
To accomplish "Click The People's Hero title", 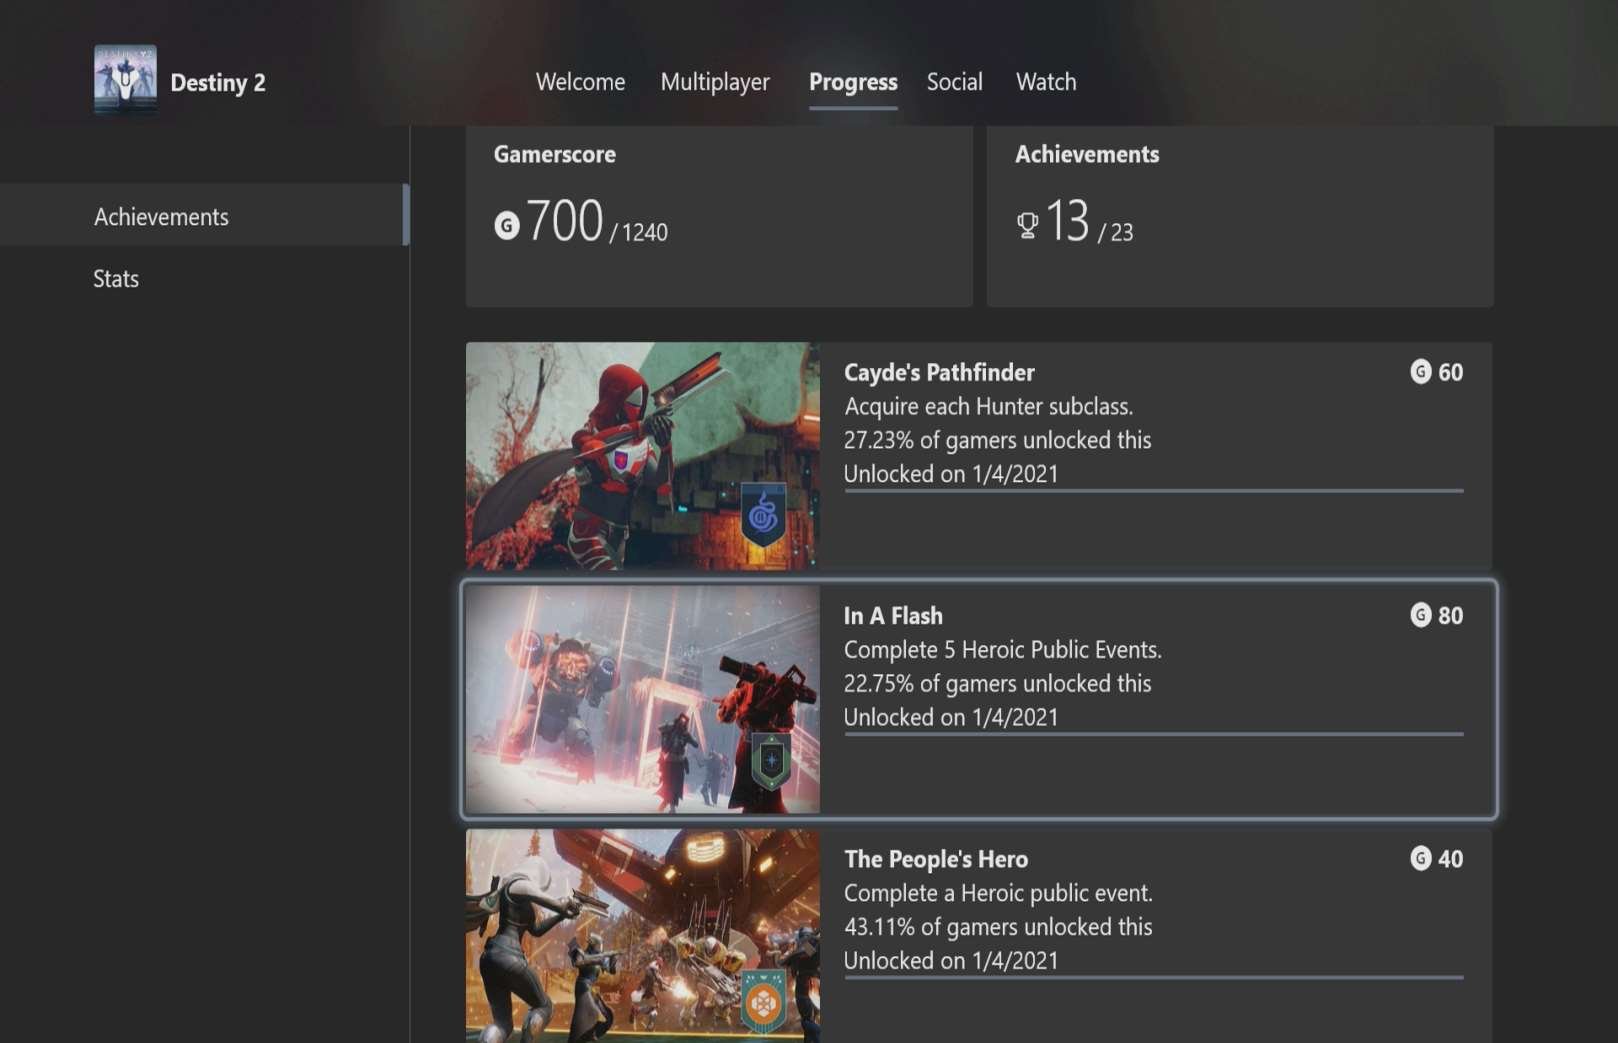I will click(936, 858).
